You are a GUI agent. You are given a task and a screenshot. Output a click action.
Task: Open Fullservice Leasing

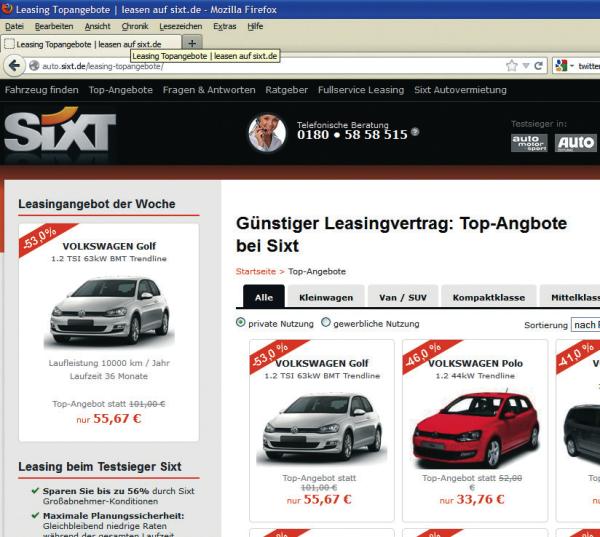361,90
